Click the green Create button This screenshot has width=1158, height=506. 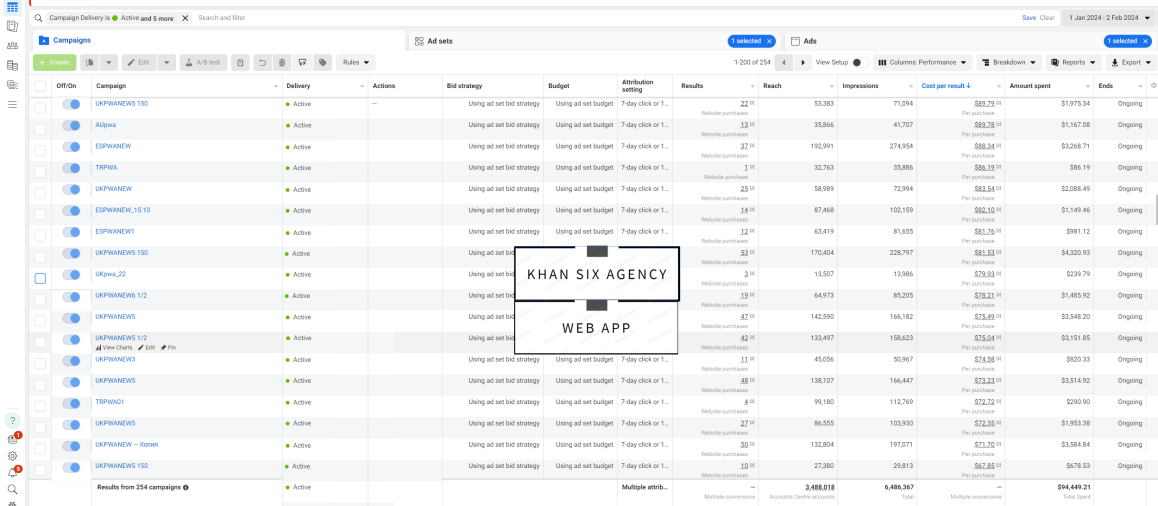(54, 63)
